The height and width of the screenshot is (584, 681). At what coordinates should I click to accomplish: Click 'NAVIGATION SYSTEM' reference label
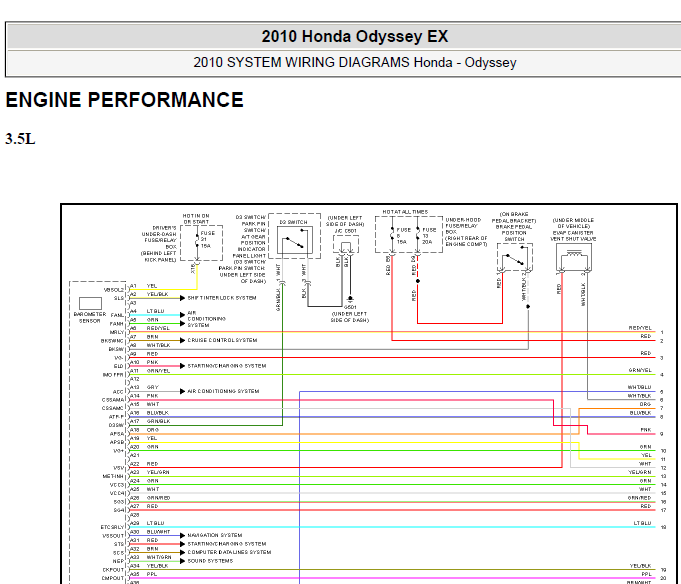click(x=215, y=535)
